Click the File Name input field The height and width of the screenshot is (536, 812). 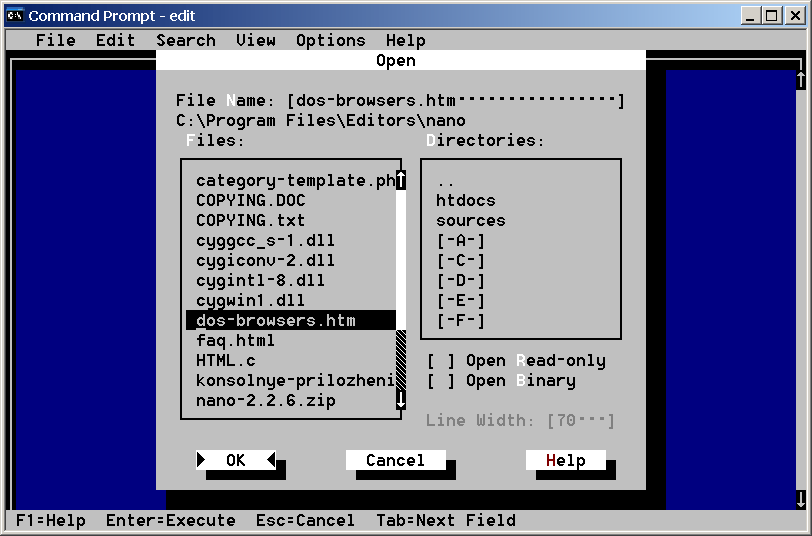[x=455, y=101]
